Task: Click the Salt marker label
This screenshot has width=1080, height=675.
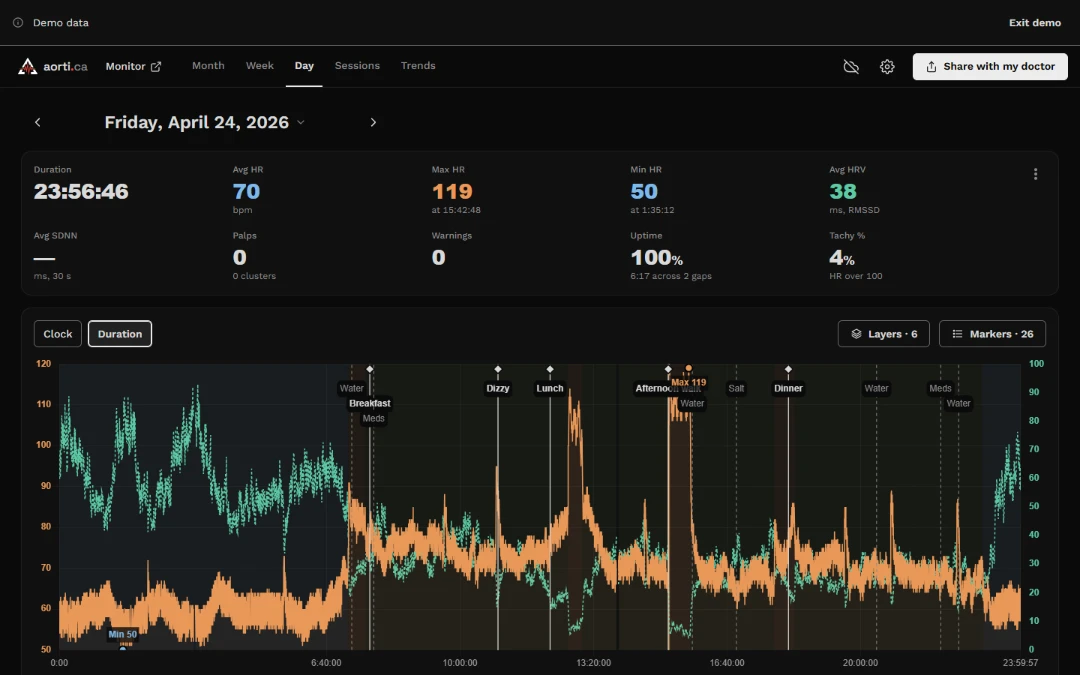Action: 736,388
